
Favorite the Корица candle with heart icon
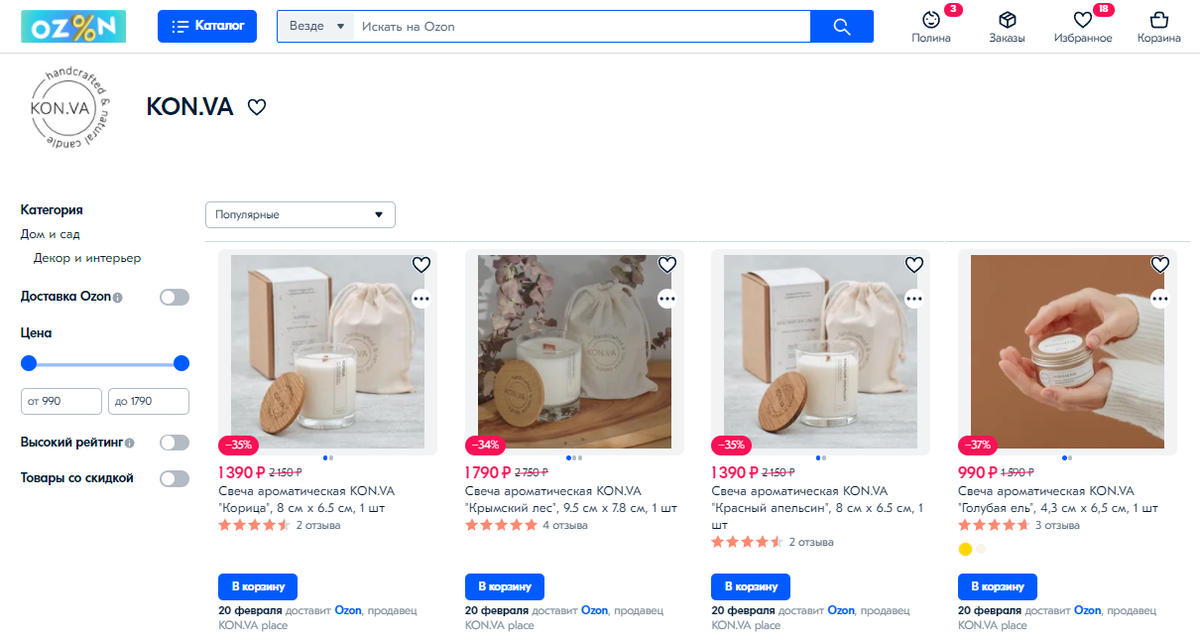[x=421, y=265]
